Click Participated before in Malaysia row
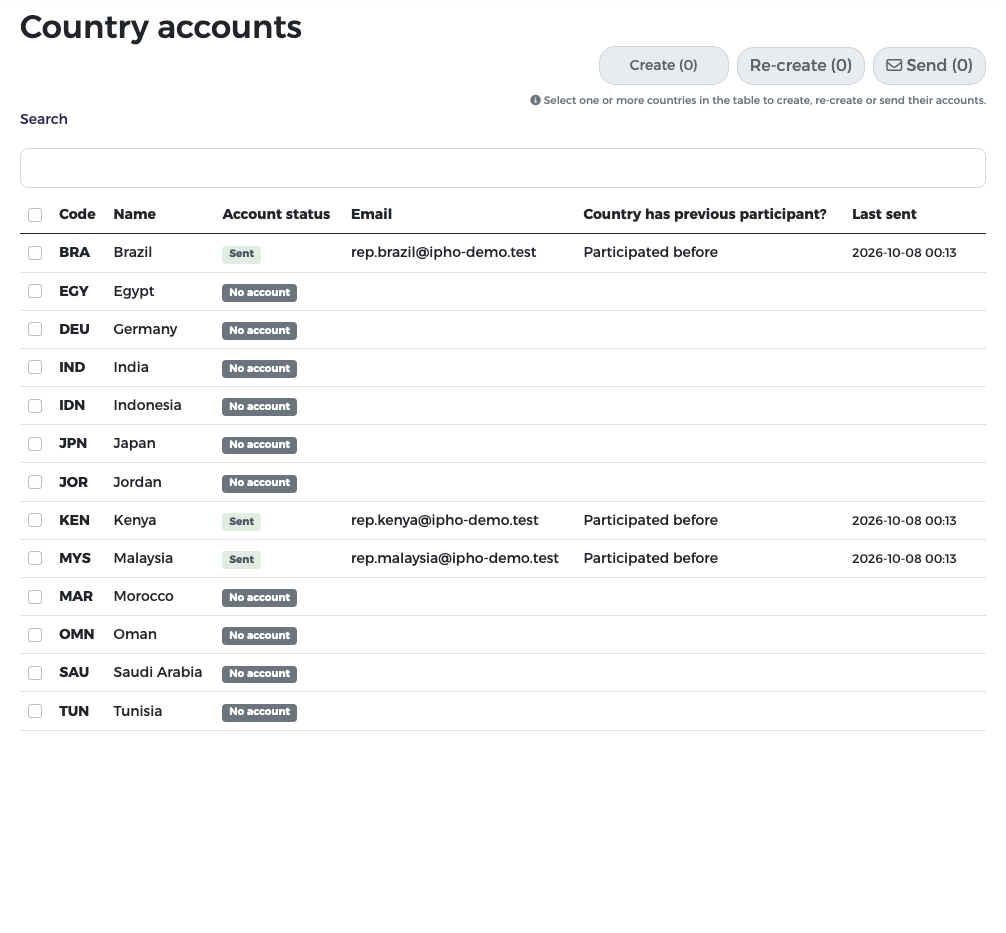 (x=651, y=558)
